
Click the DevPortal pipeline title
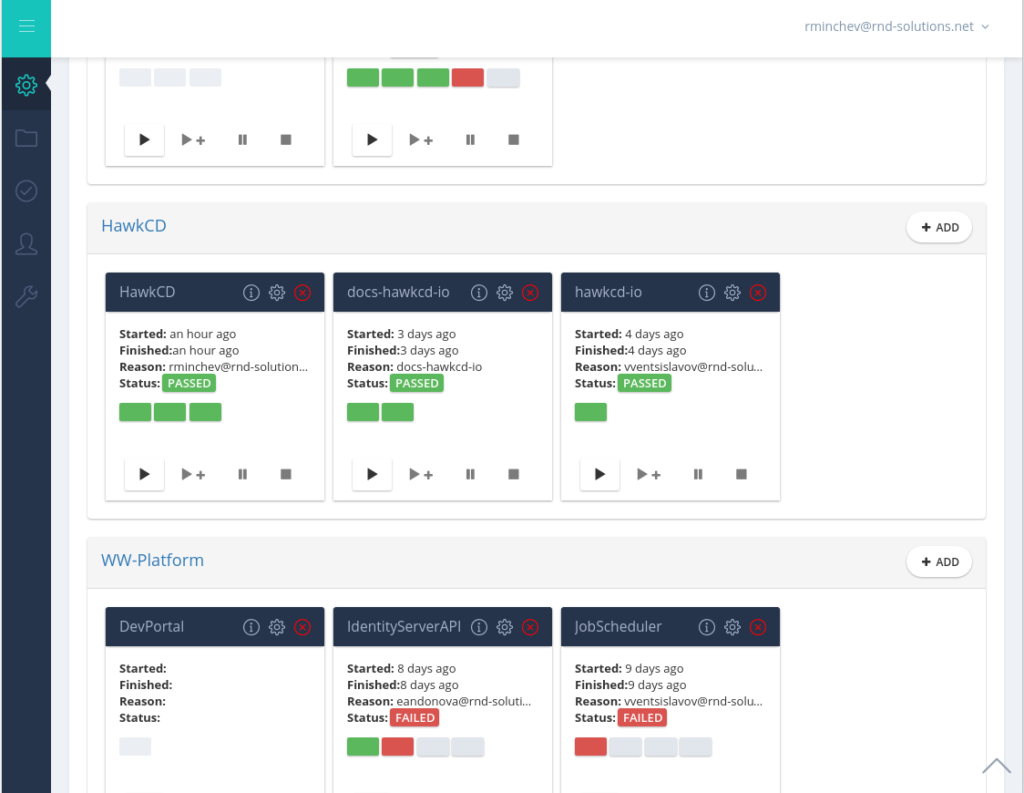tap(152, 626)
